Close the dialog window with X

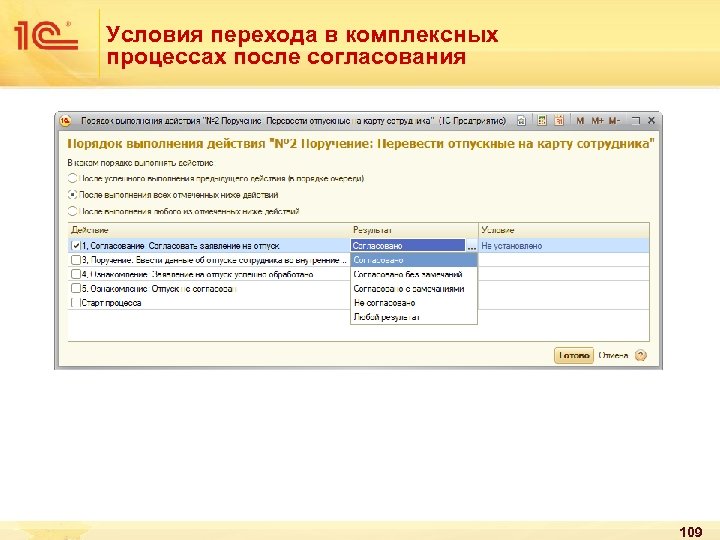point(651,121)
